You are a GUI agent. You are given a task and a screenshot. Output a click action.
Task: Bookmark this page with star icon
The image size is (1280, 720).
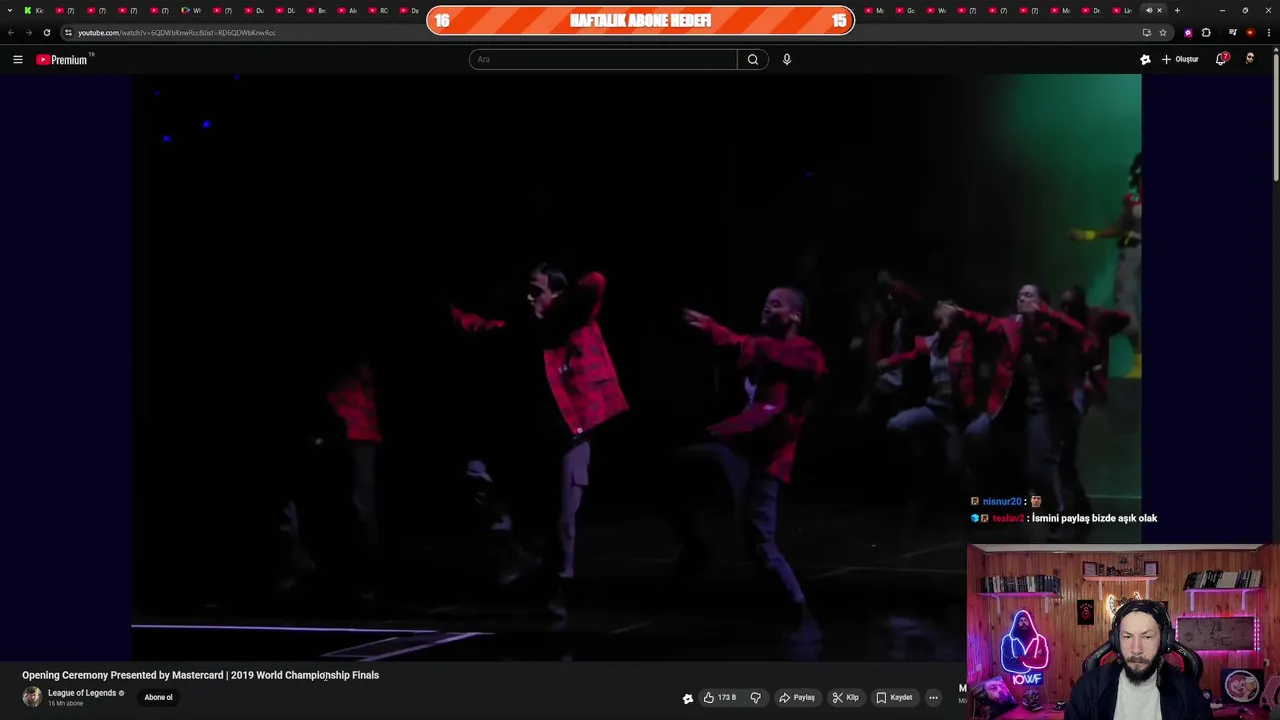point(1162,32)
